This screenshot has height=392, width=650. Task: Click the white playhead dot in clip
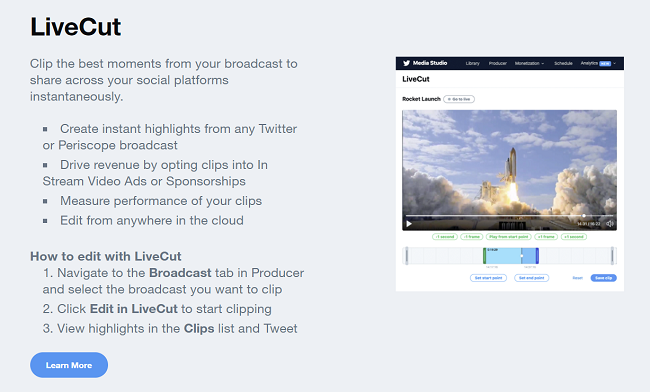point(521,256)
